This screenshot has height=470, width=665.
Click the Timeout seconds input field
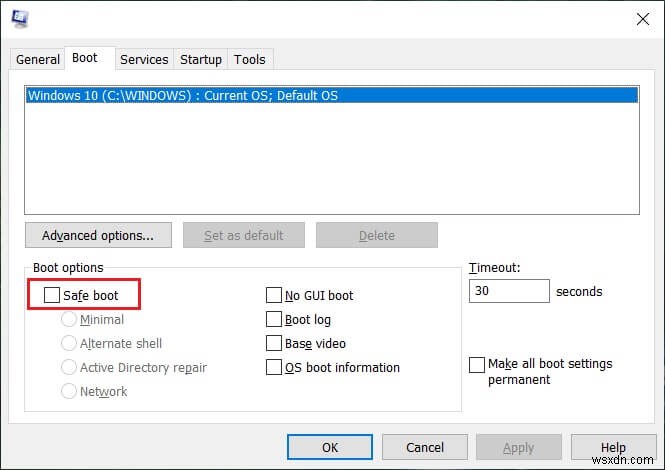click(508, 292)
